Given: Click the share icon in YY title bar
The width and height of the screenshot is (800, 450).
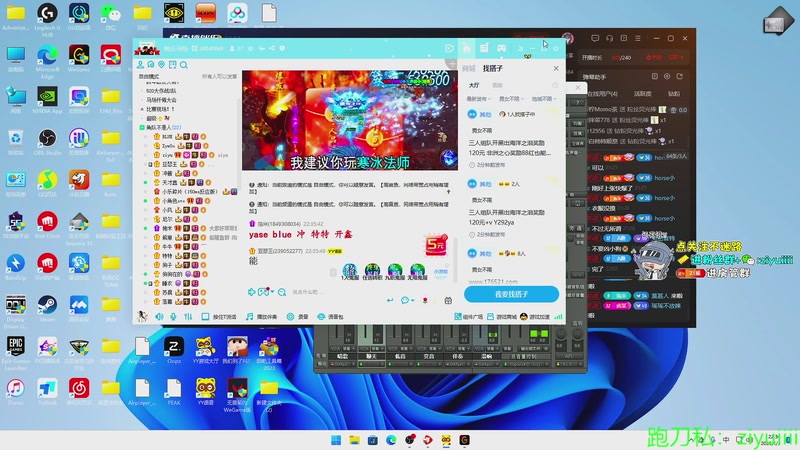Looking at the screenshot, I should coord(272,48).
